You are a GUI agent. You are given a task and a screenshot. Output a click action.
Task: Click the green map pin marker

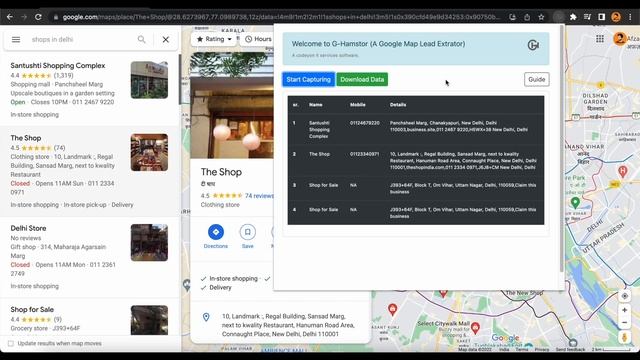coord(575,202)
